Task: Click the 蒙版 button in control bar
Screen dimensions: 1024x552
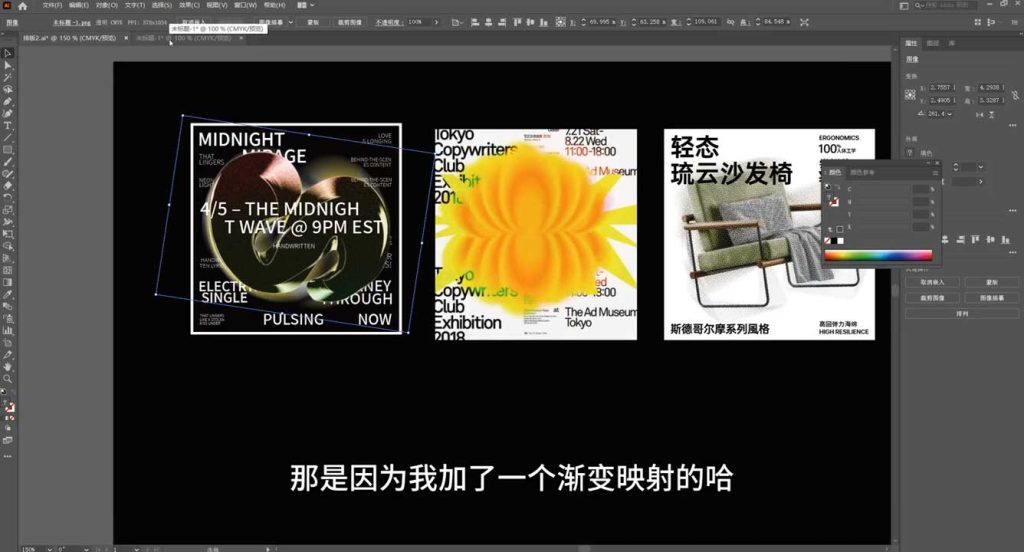Action: tap(313, 22)
